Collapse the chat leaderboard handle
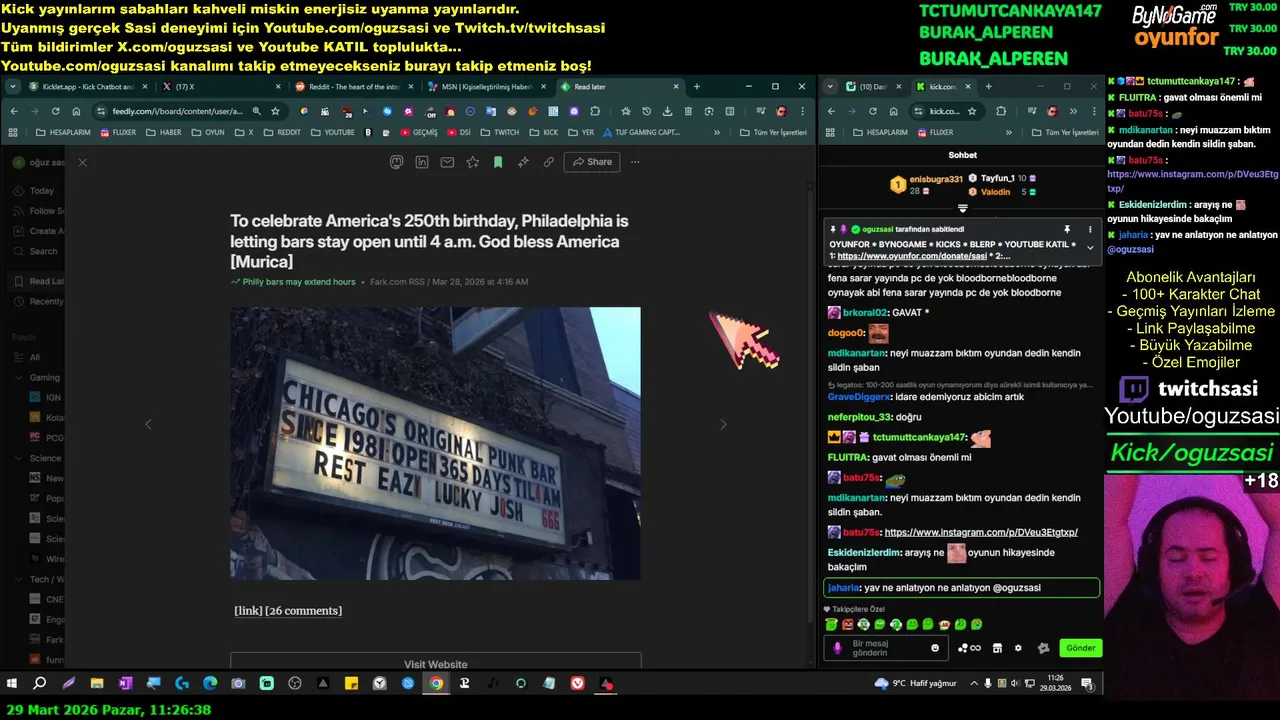Image resolution: width=1280 pixels, height=720 pixels. point(962,209)
